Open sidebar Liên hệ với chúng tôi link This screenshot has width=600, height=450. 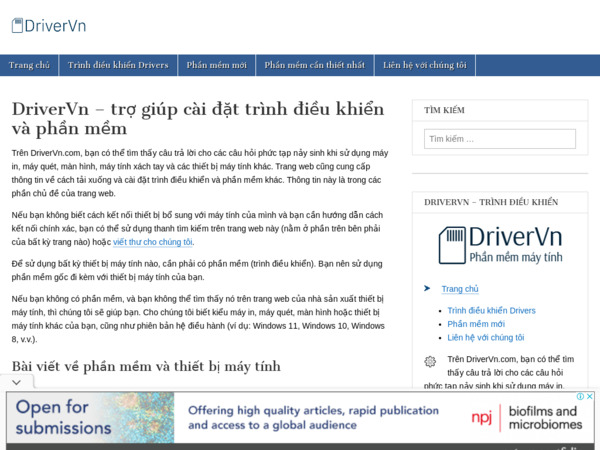[x=486, y=338]
